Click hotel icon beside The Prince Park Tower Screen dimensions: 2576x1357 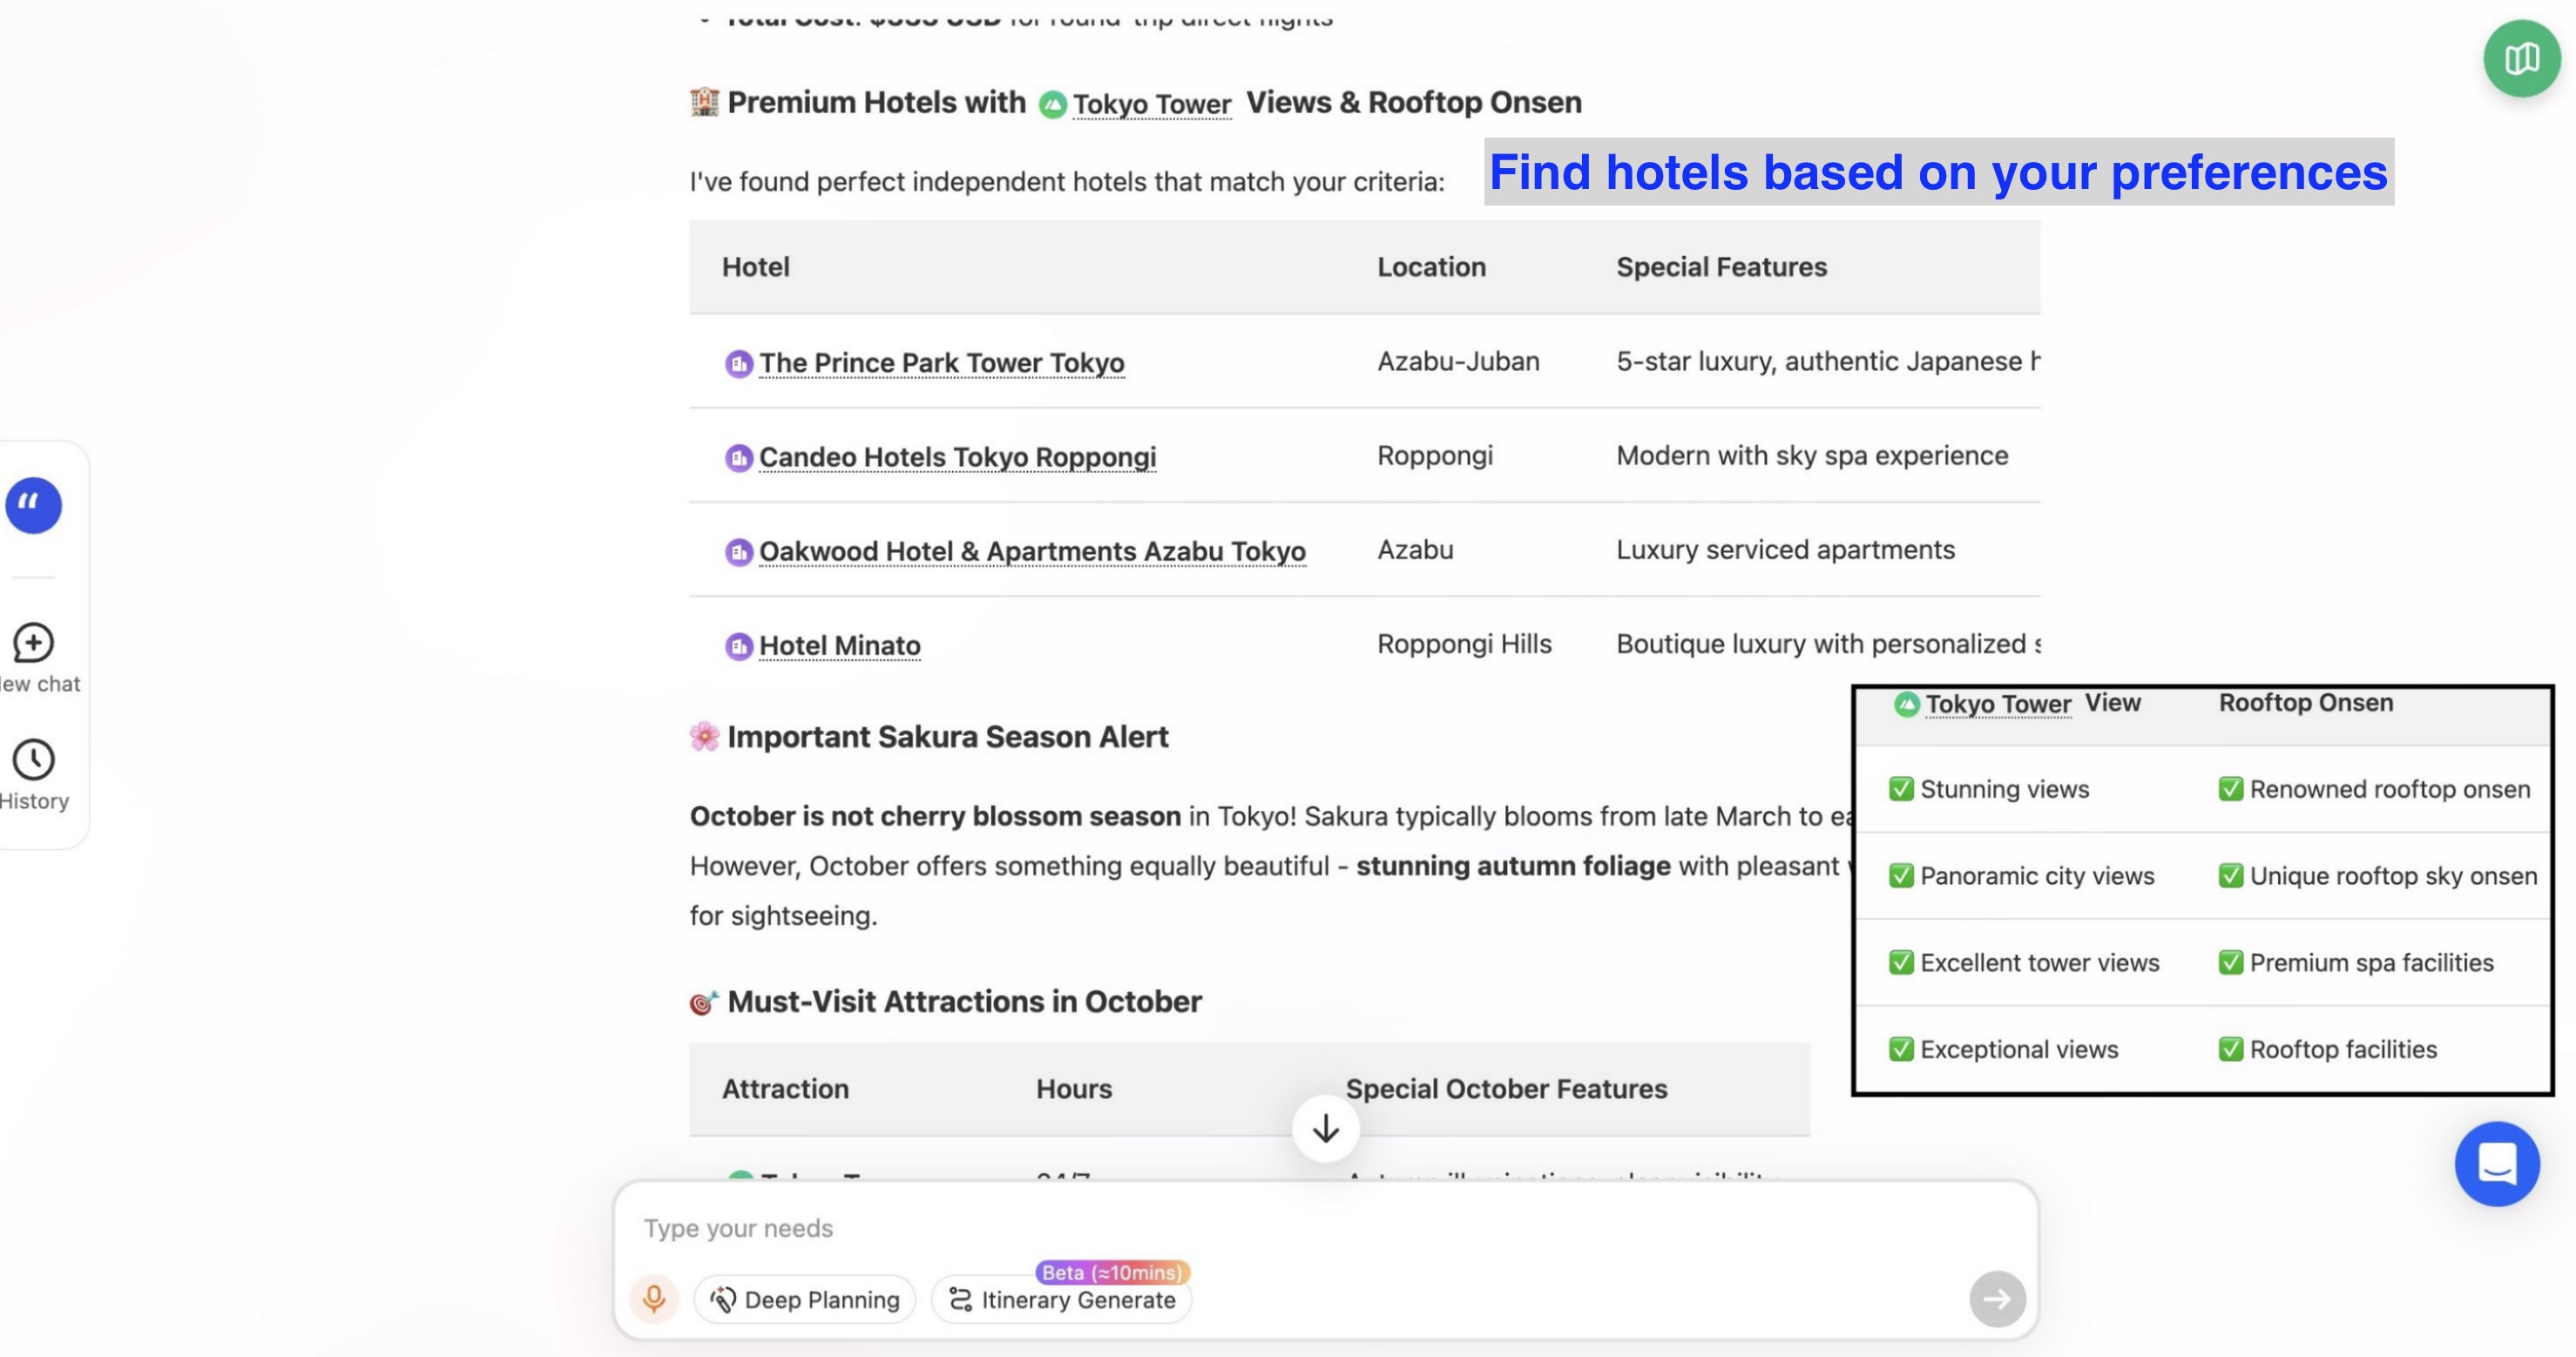tap(738, 363)
